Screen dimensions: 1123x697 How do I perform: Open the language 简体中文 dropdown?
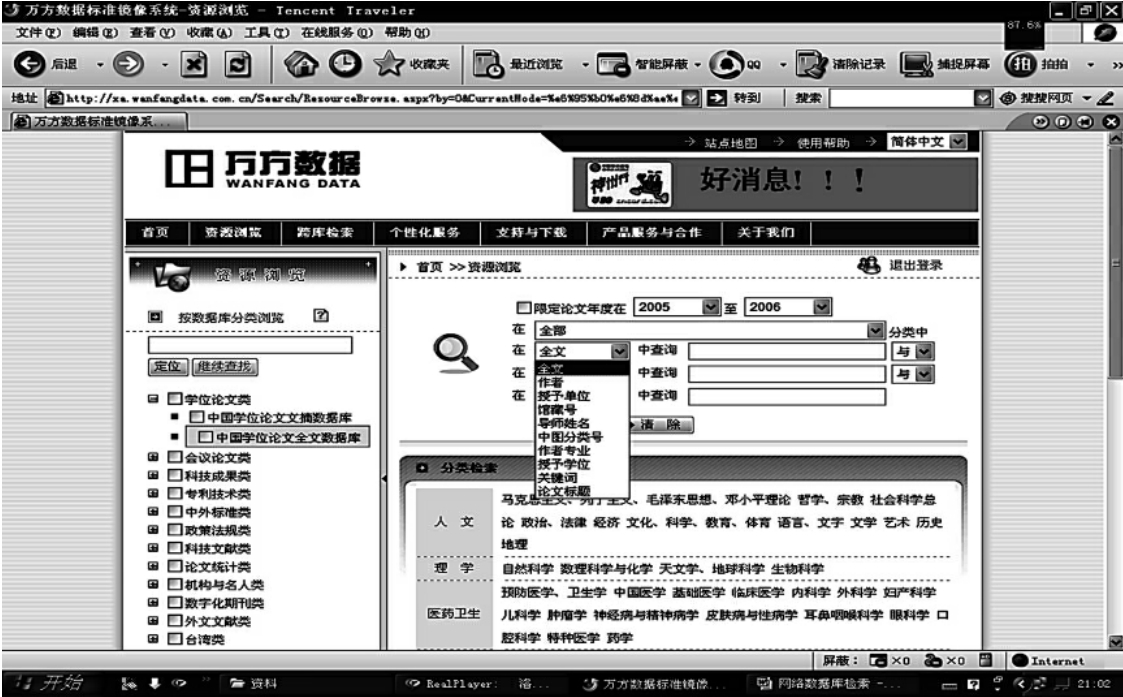coord(958,141)
